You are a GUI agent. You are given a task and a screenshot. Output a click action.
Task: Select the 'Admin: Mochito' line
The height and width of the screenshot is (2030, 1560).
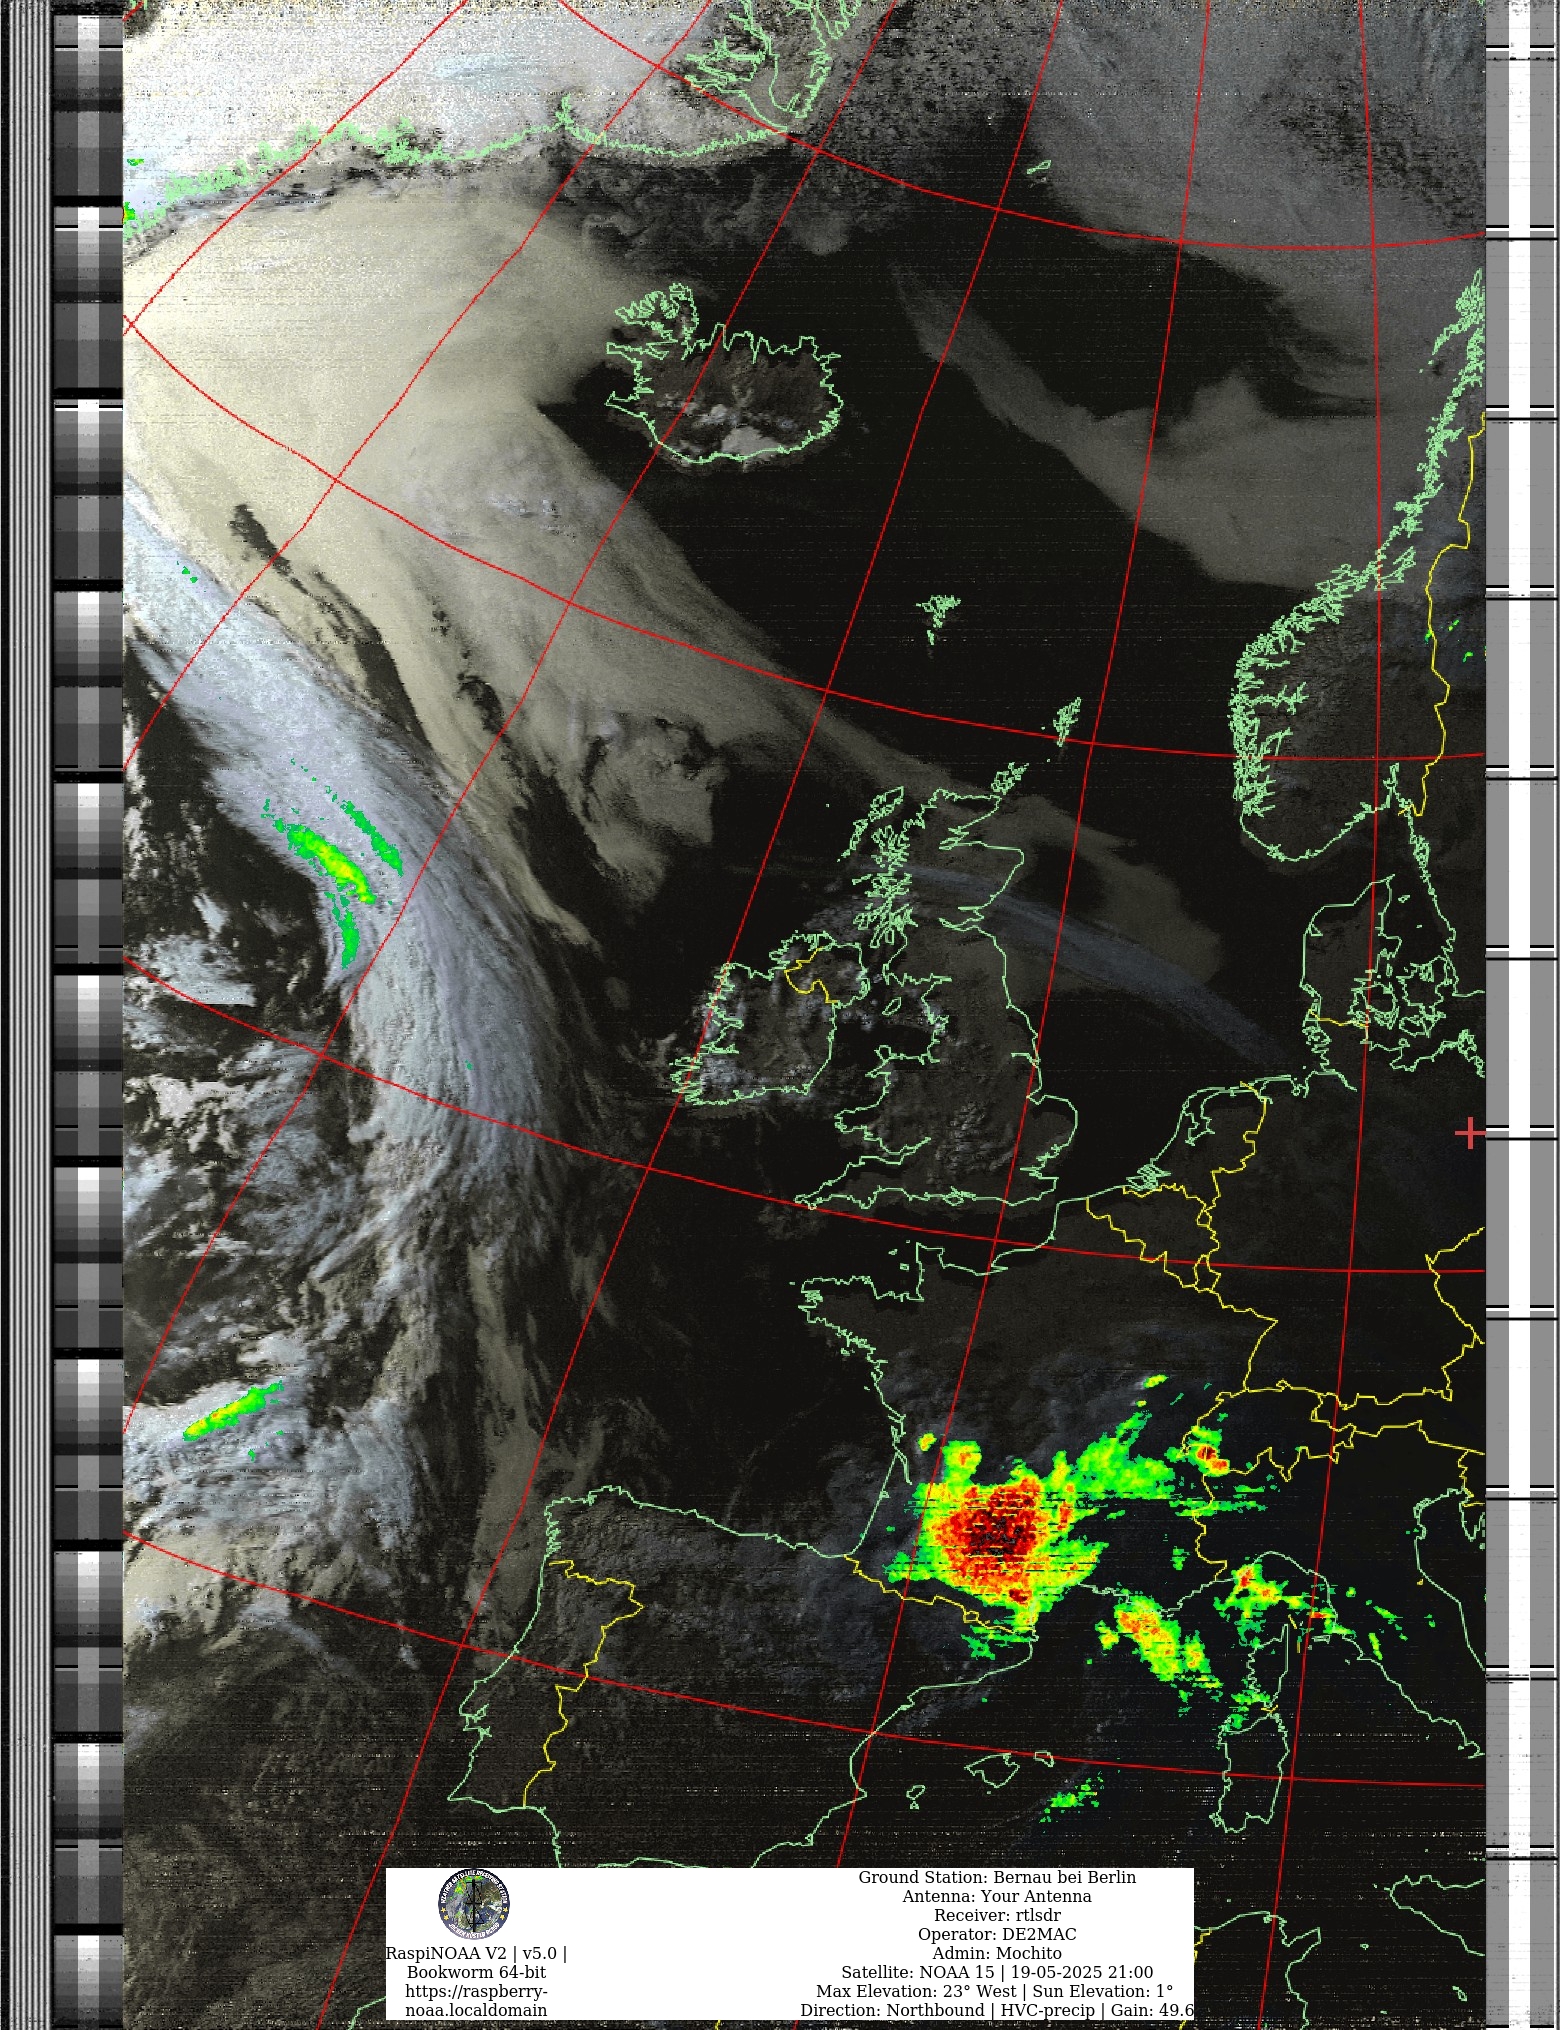click(997, 1953)
